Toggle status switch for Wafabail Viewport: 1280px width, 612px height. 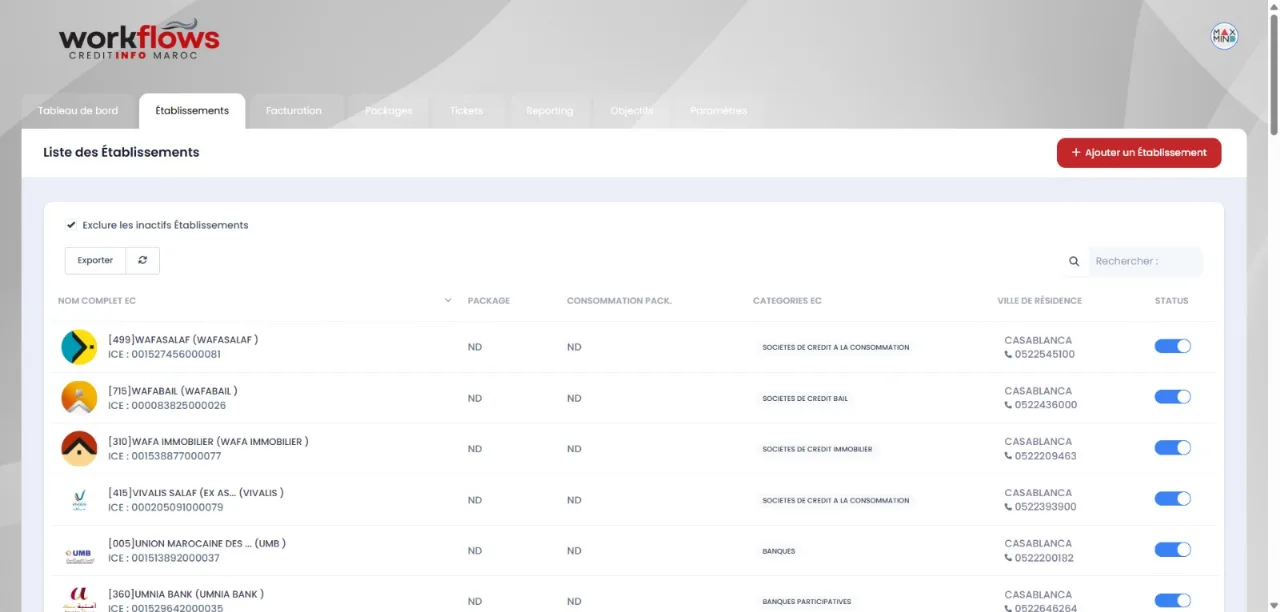click(x=1173, y=397)
